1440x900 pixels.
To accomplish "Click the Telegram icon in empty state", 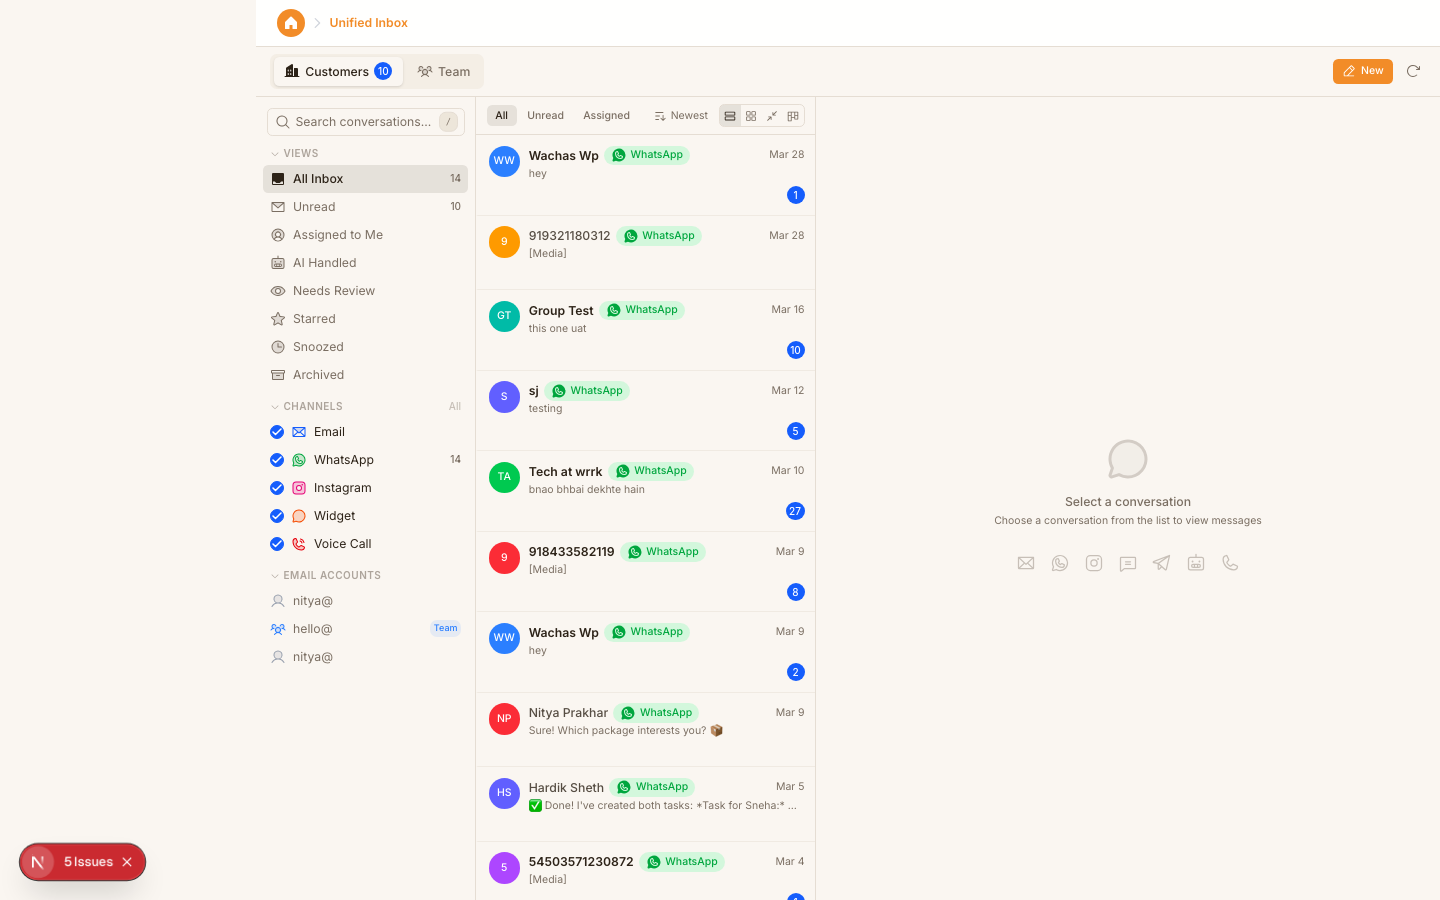I will point(1161,563).
